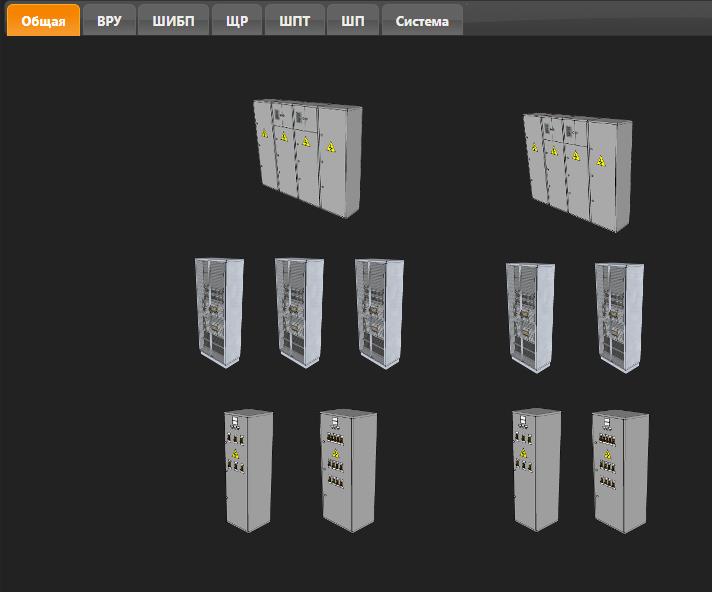Open the ШП tab

(353, 20)
